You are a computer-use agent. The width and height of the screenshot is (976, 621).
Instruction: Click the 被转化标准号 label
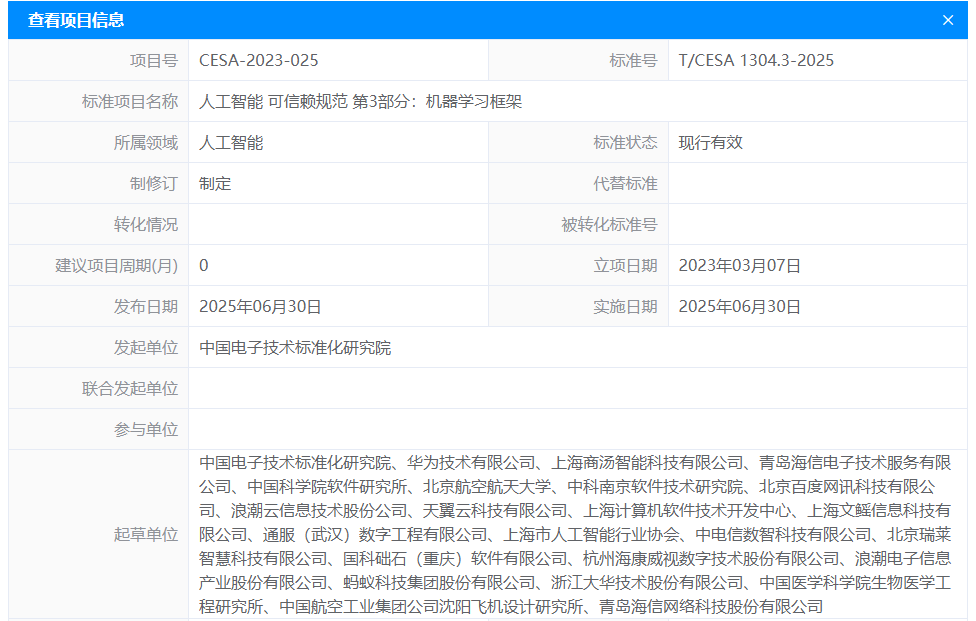click(x=609, y=225)
